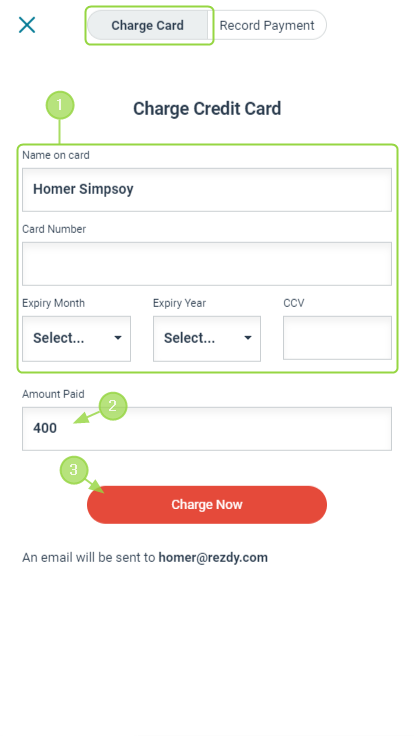Close the payment panel with X icon
414x736 pixels.
tap(27, 25)
